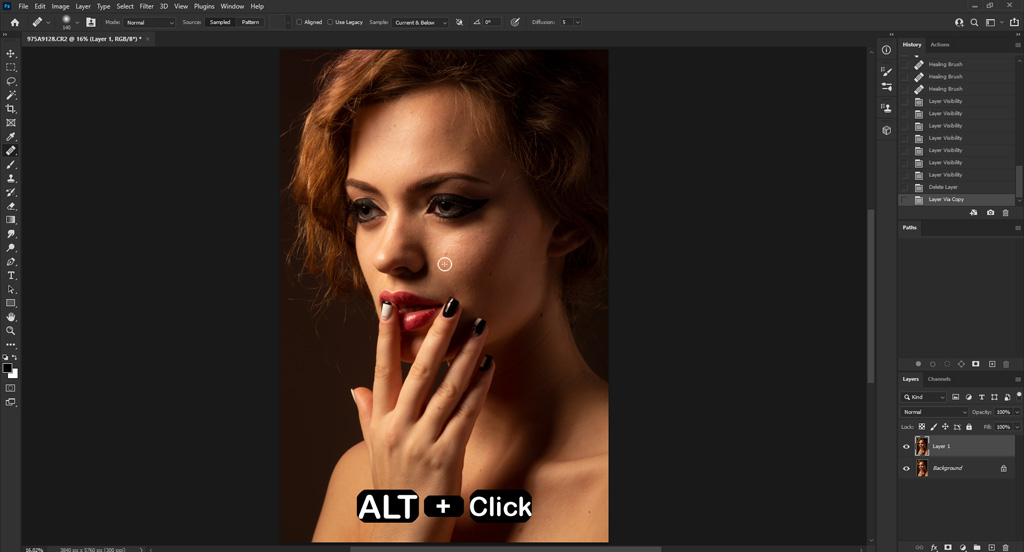Select the Gradient tool
Screen dimensions: 1024x552
pyautogui.click(x=10, y=220)
